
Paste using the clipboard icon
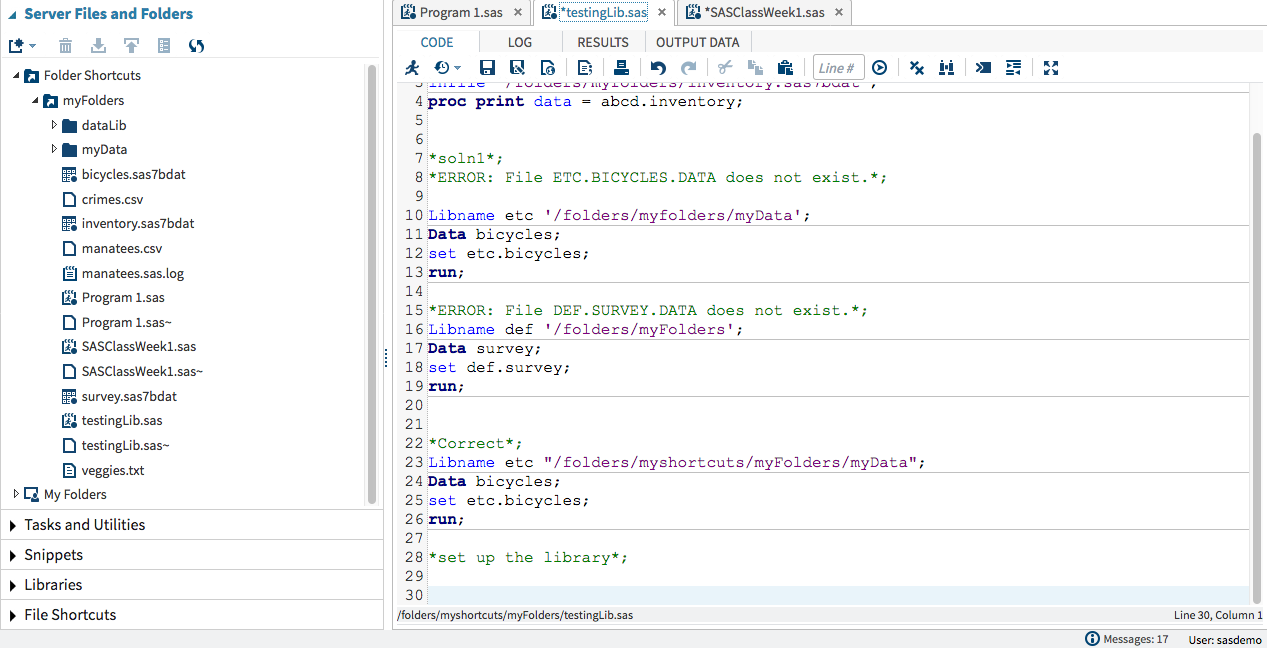coord(785,68)
